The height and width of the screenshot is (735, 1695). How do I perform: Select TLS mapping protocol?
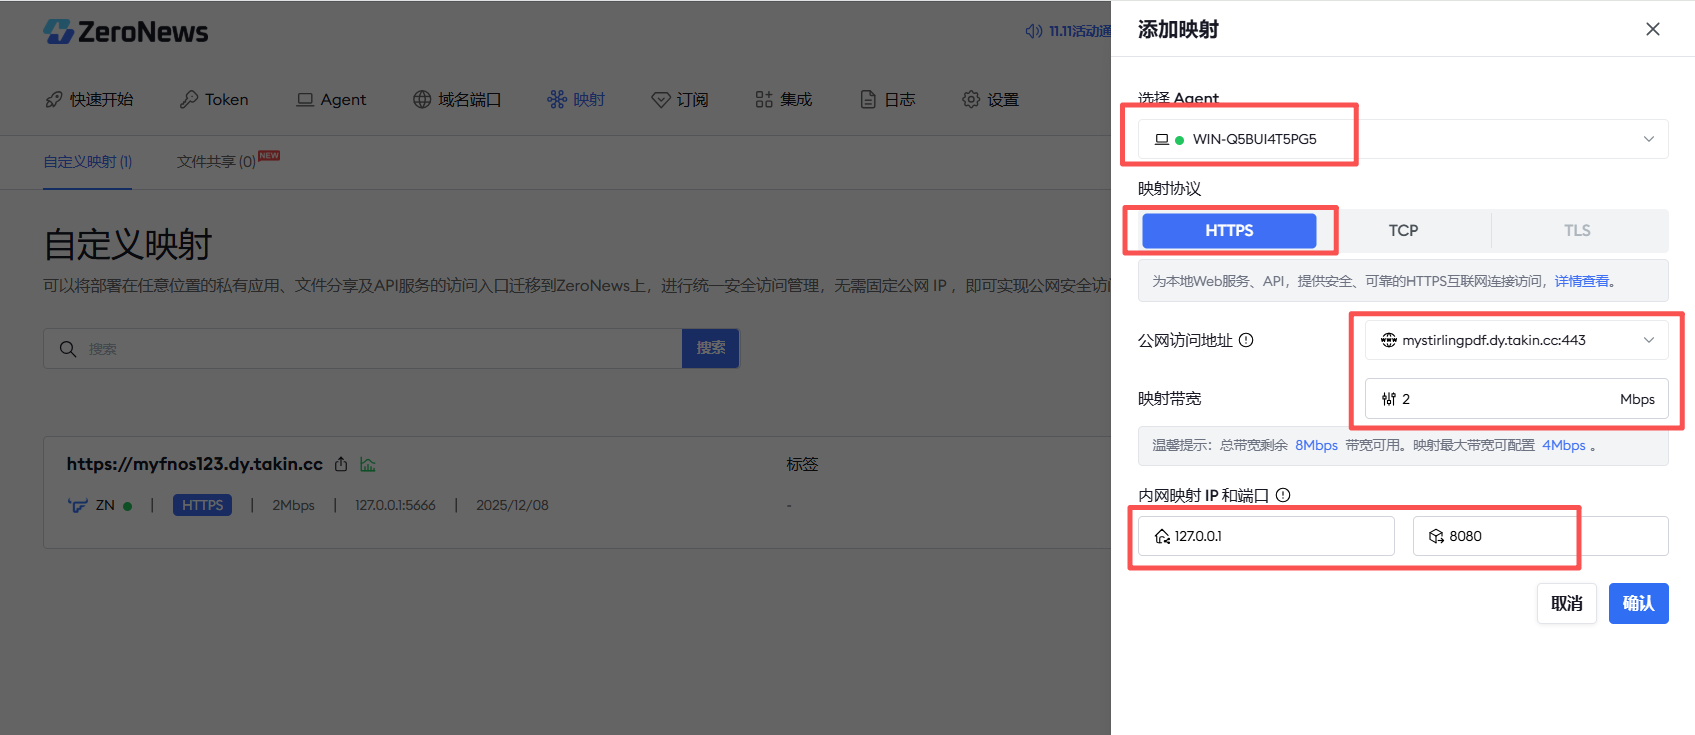click(1576, 231)
